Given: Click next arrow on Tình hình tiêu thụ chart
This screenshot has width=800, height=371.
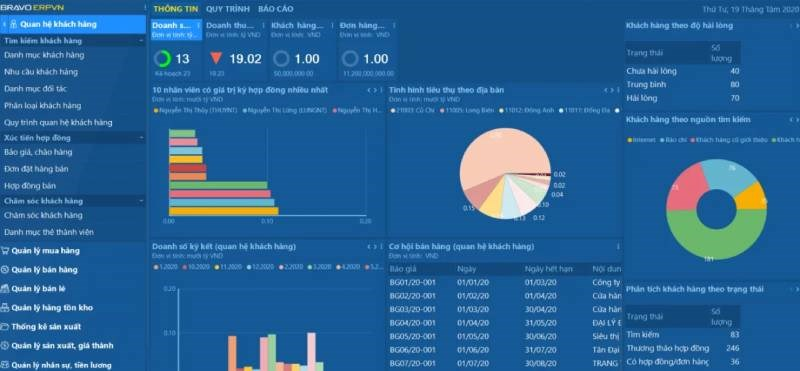Looking at the screenshot, I should (x=612, y=90).
